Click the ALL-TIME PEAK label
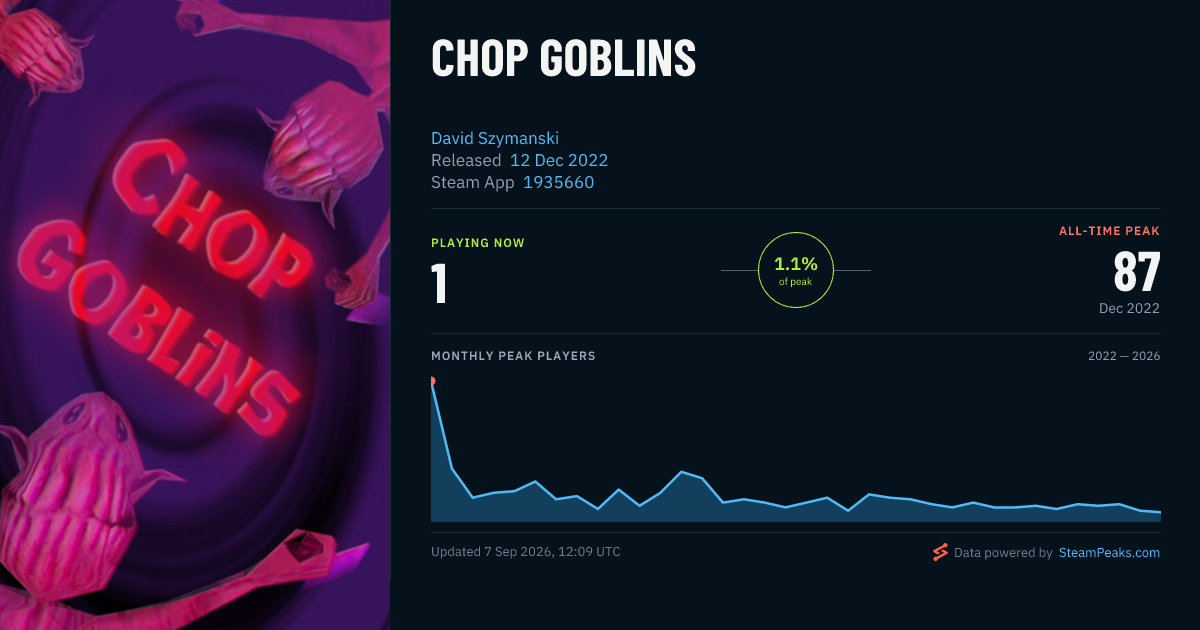Viewport: 1200px width, 630px height. tap(1109, 231)
